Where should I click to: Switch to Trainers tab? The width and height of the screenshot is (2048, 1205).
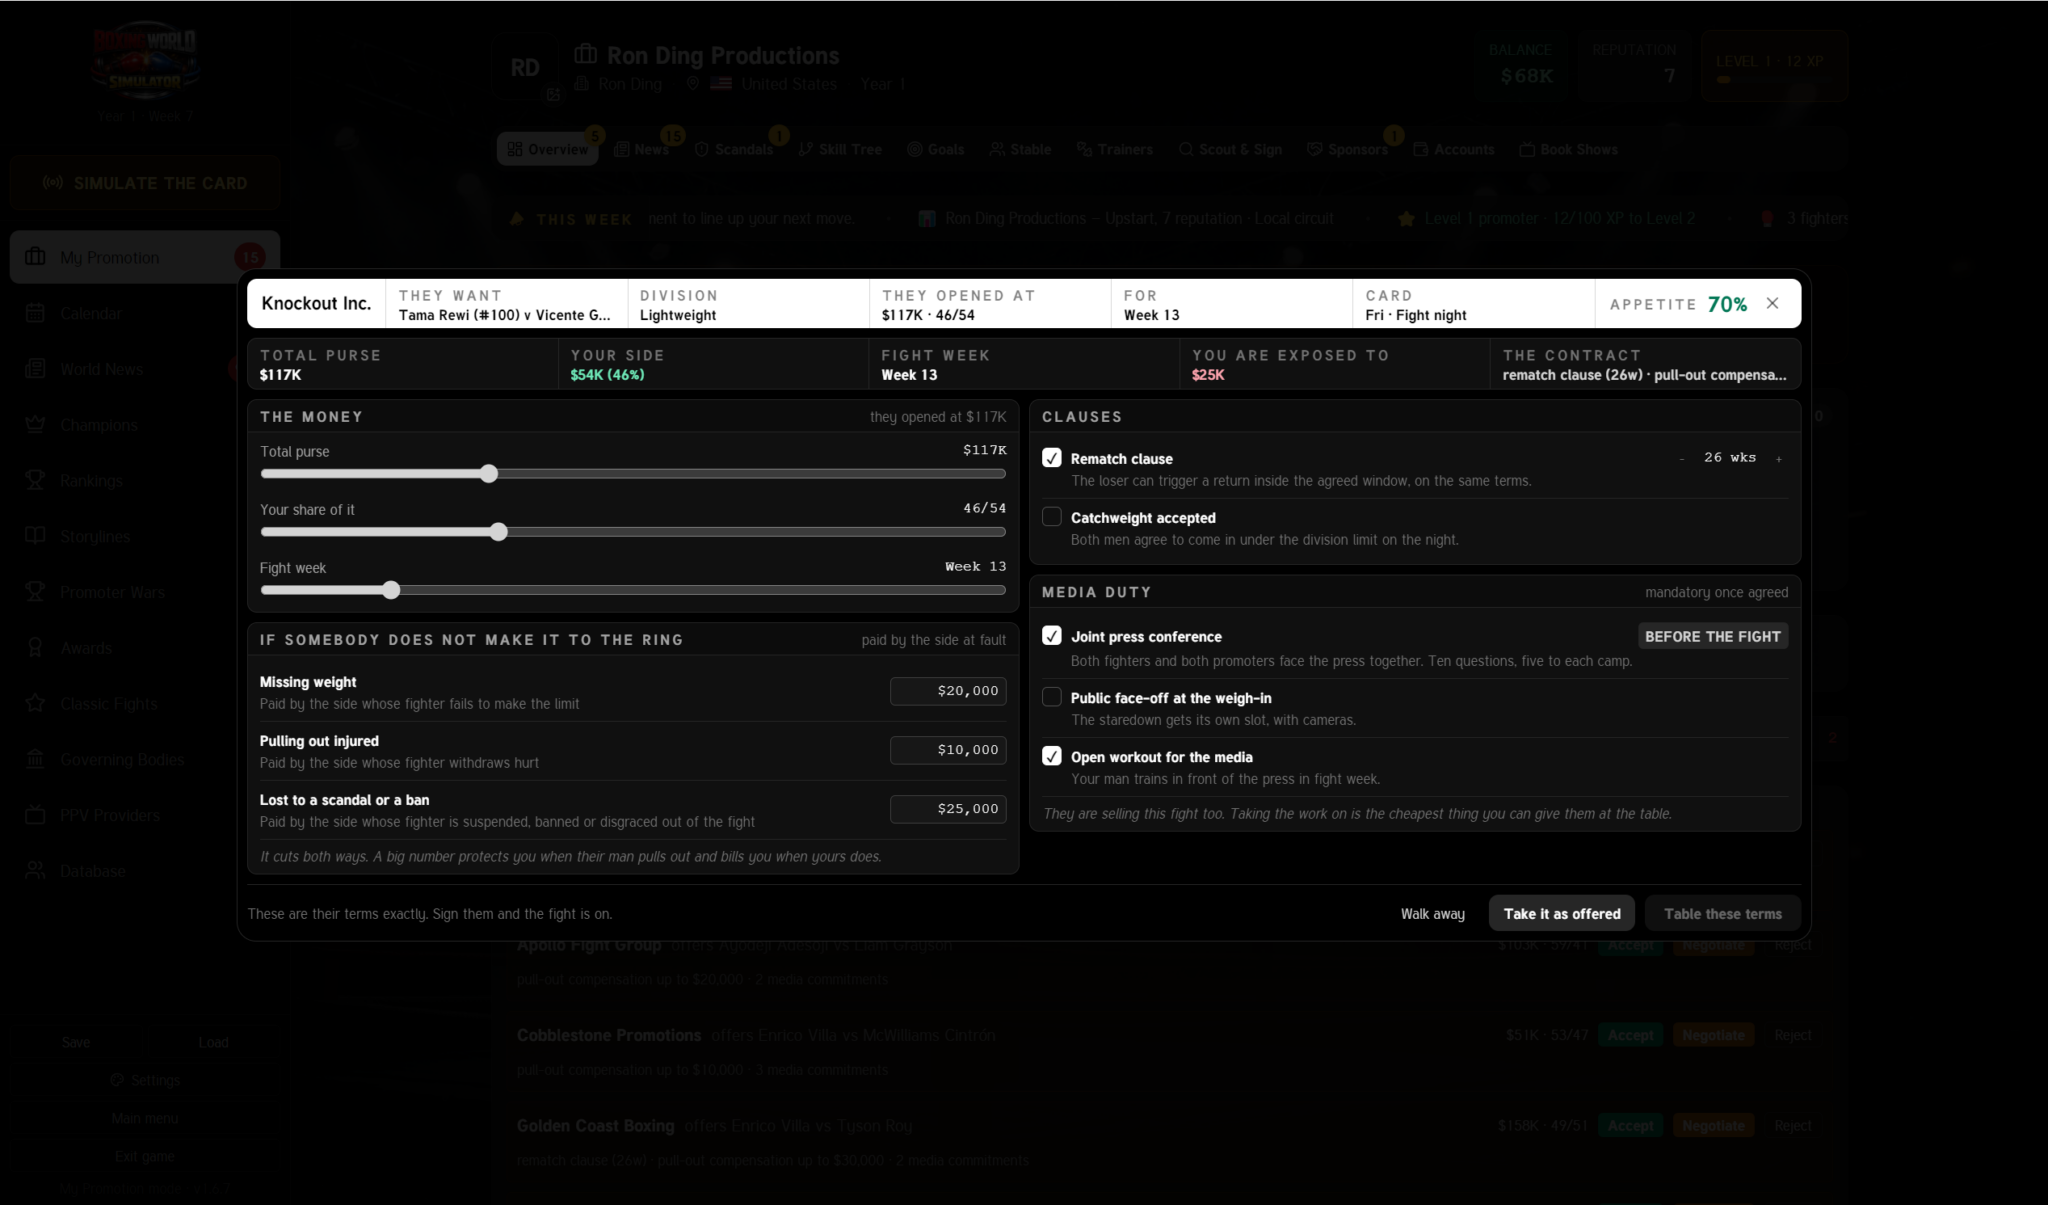[x=1115, y=149]
